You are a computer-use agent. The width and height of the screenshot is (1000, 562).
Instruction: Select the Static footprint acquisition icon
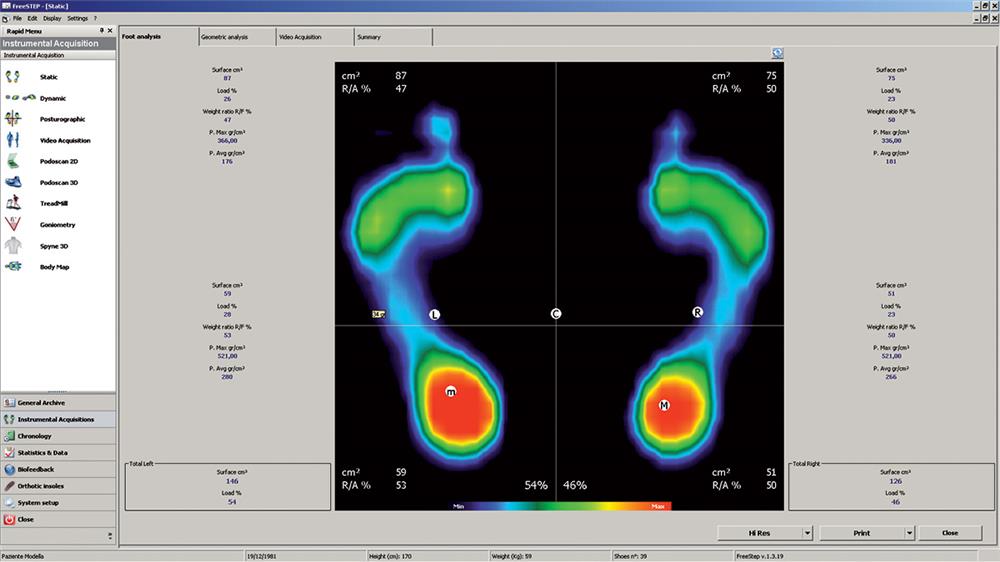pos(13,77)
